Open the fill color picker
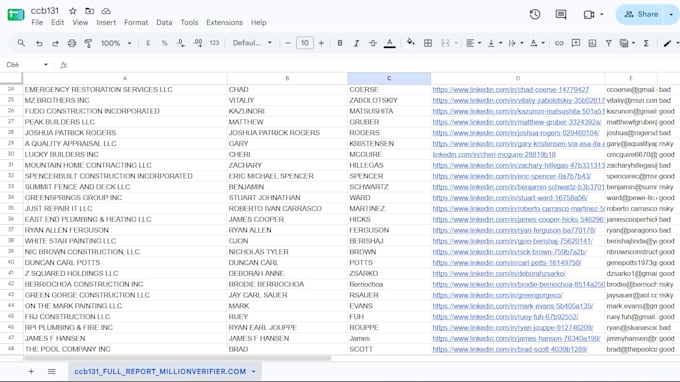The image size is (680, 382). point(410,42)
